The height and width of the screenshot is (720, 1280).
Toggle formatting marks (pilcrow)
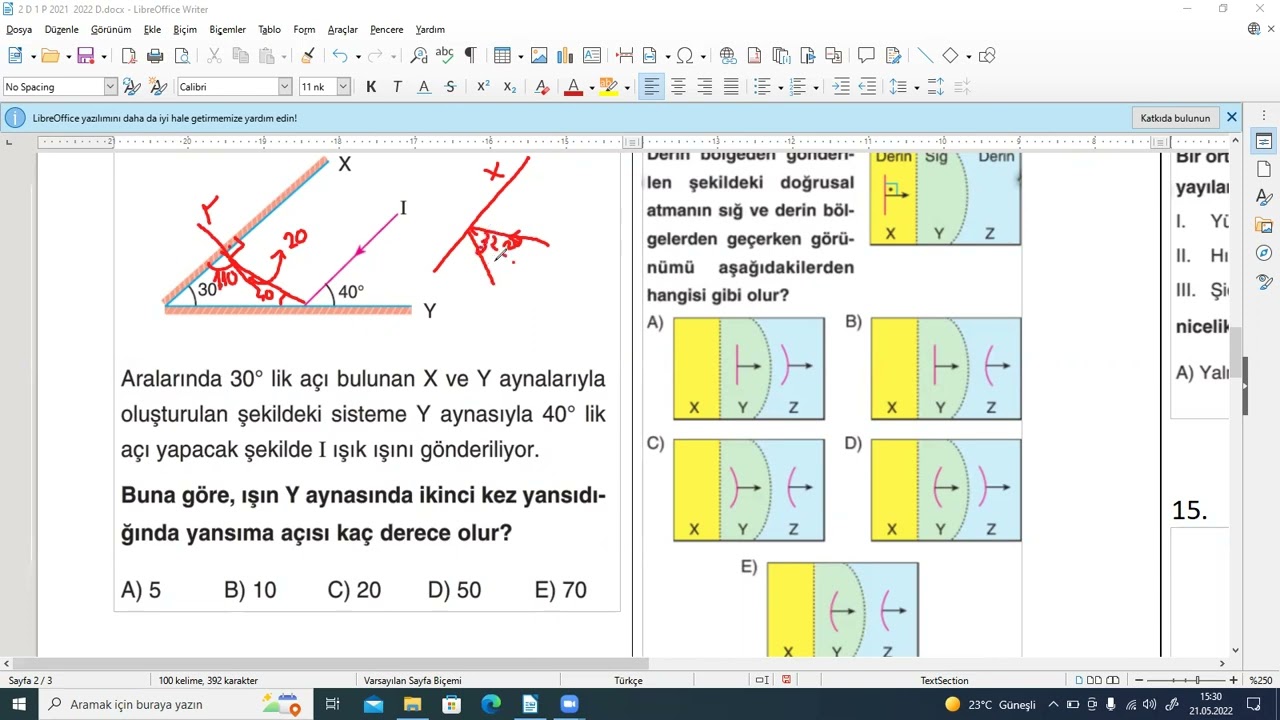pos(471,56)
